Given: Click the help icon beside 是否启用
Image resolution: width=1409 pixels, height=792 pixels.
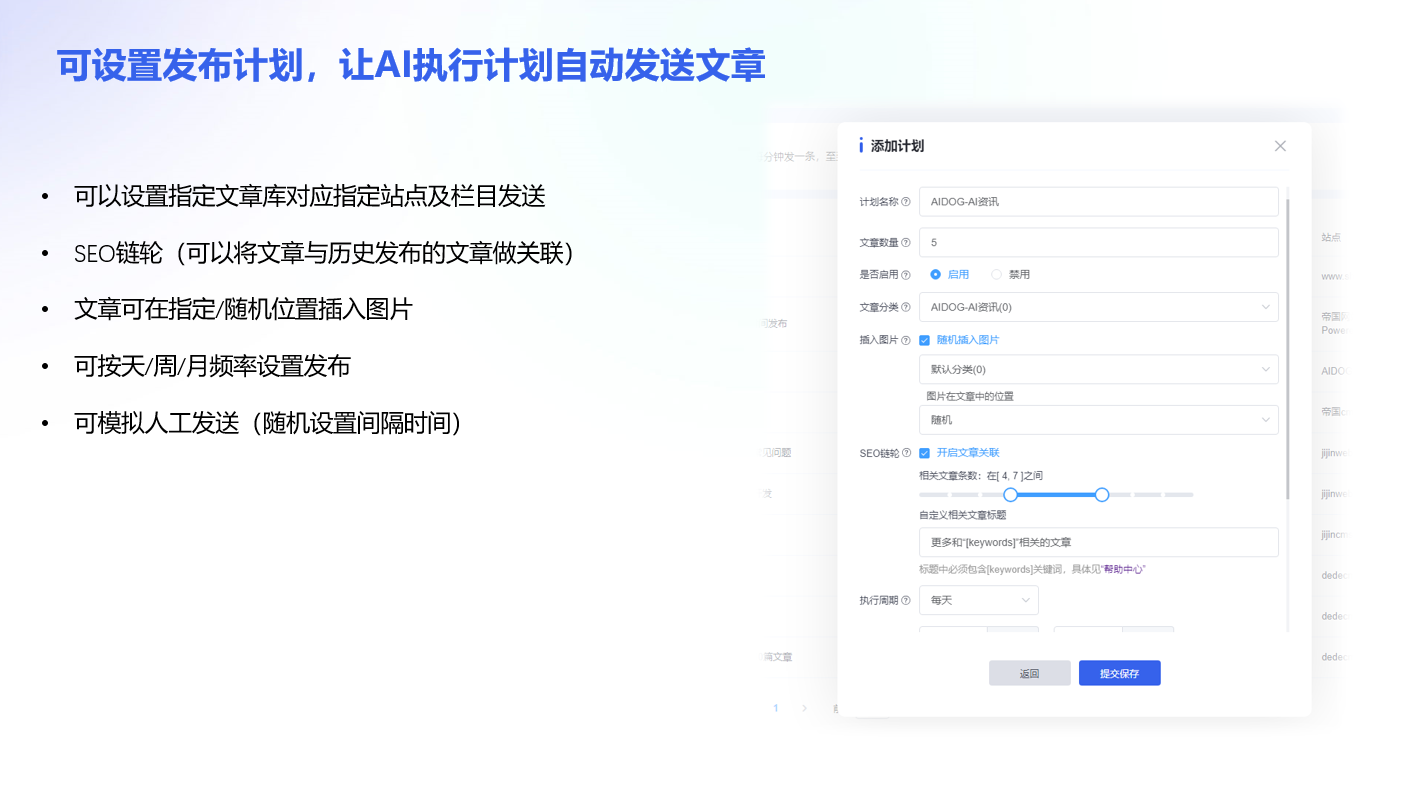Looking at the screenshot, I should (906, 275).
